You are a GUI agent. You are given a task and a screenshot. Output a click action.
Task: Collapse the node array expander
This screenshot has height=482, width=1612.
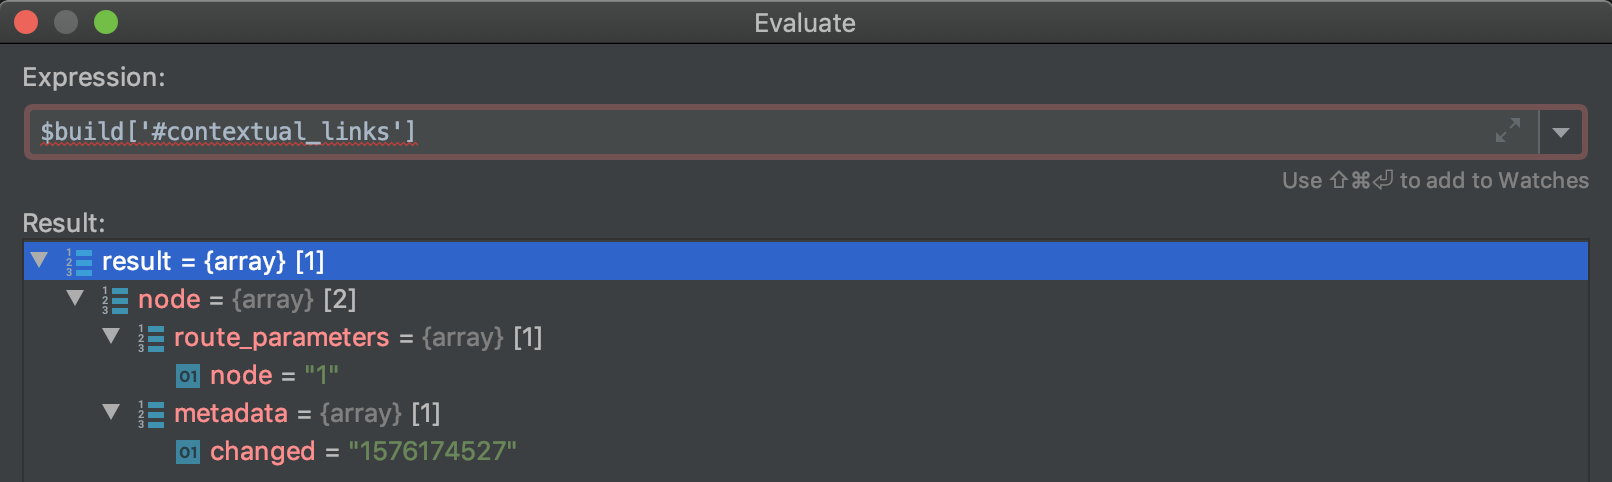pos(75,298)
